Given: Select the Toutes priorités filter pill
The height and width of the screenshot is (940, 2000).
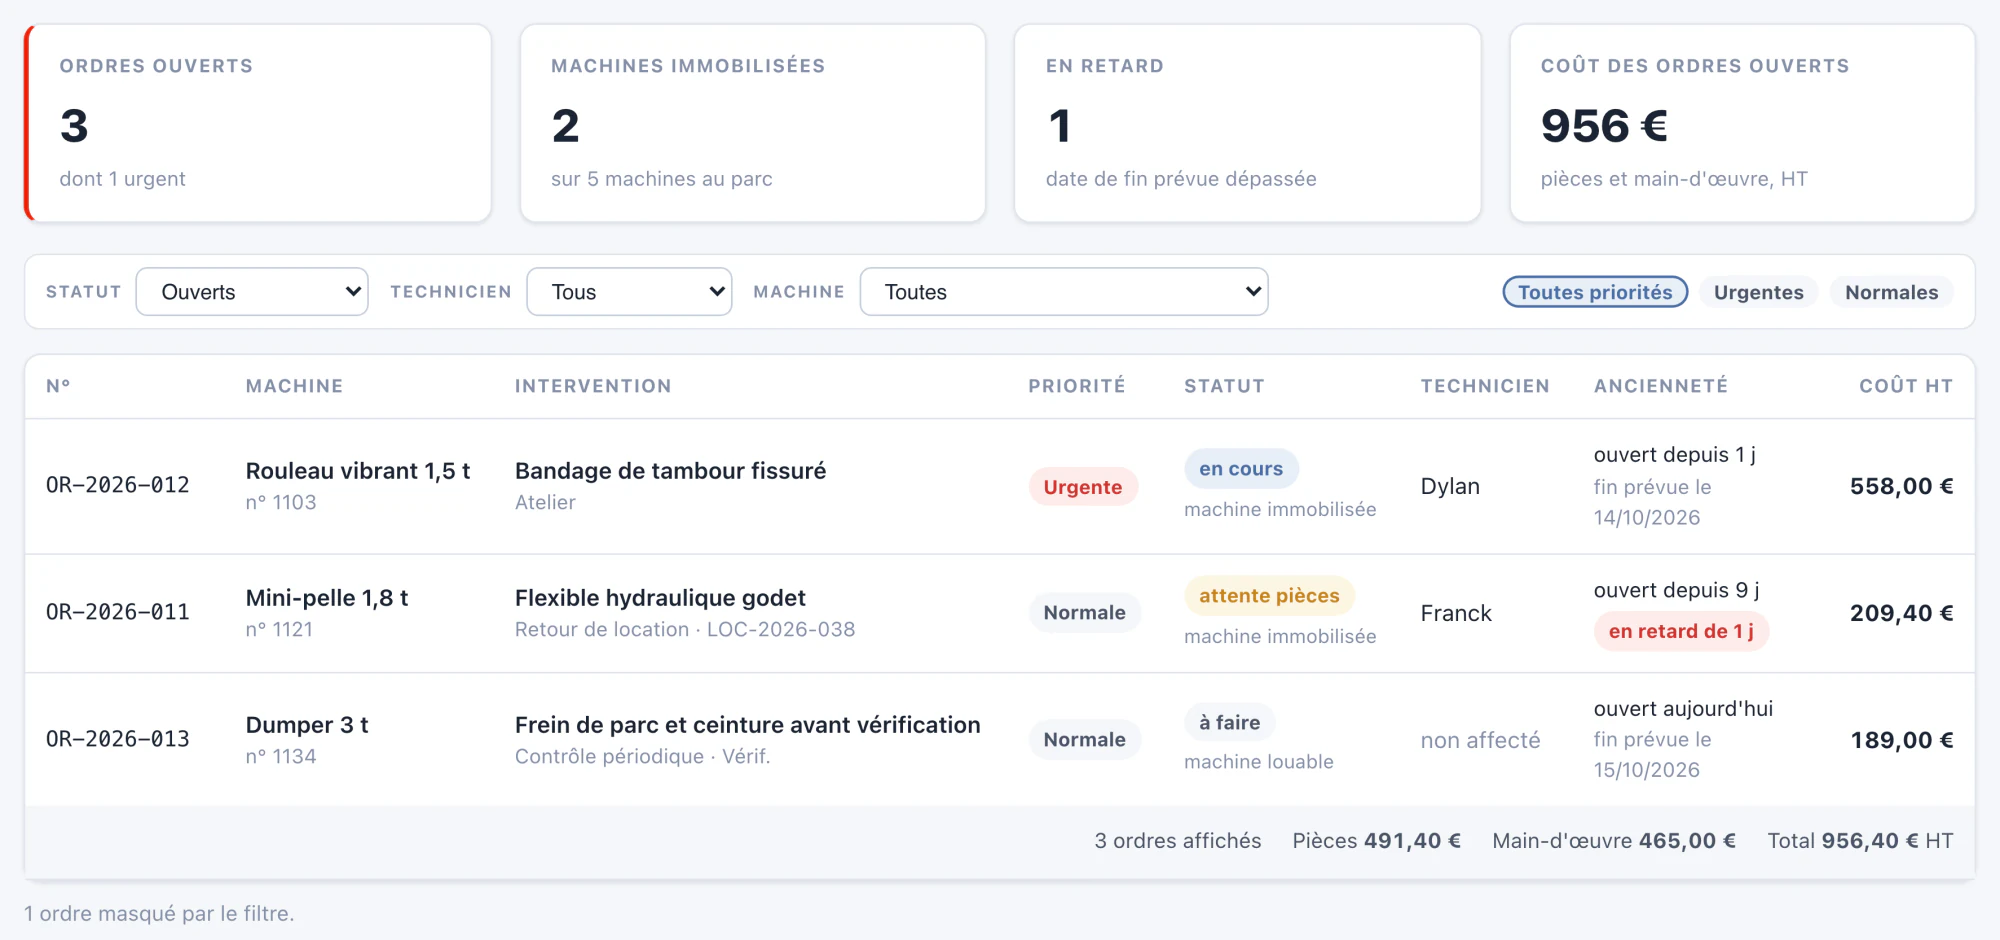Looking at the screenshot, I should click(1595, 292).
